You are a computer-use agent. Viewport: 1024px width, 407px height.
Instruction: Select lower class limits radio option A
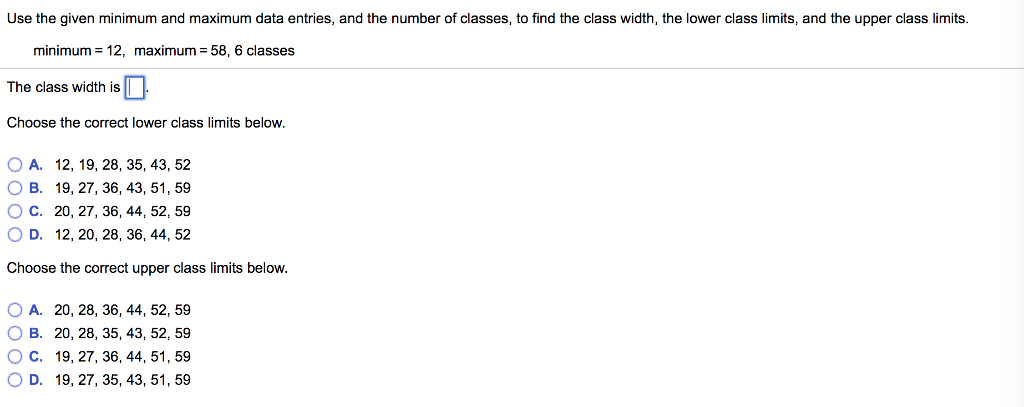coord(16,165)
